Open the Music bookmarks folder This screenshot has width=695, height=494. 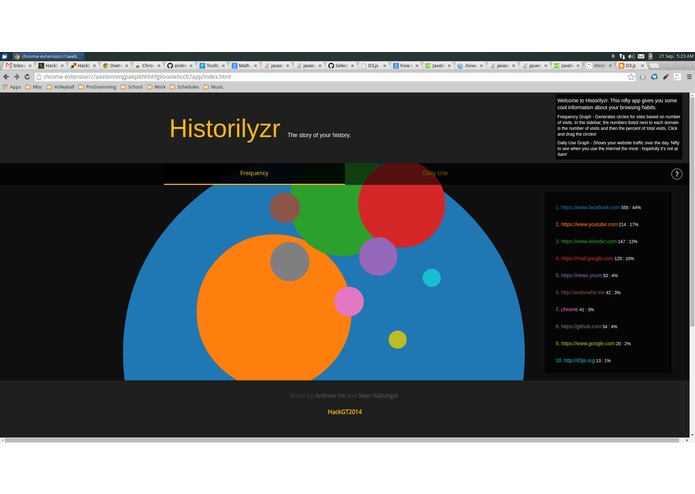tap(213, 87)
